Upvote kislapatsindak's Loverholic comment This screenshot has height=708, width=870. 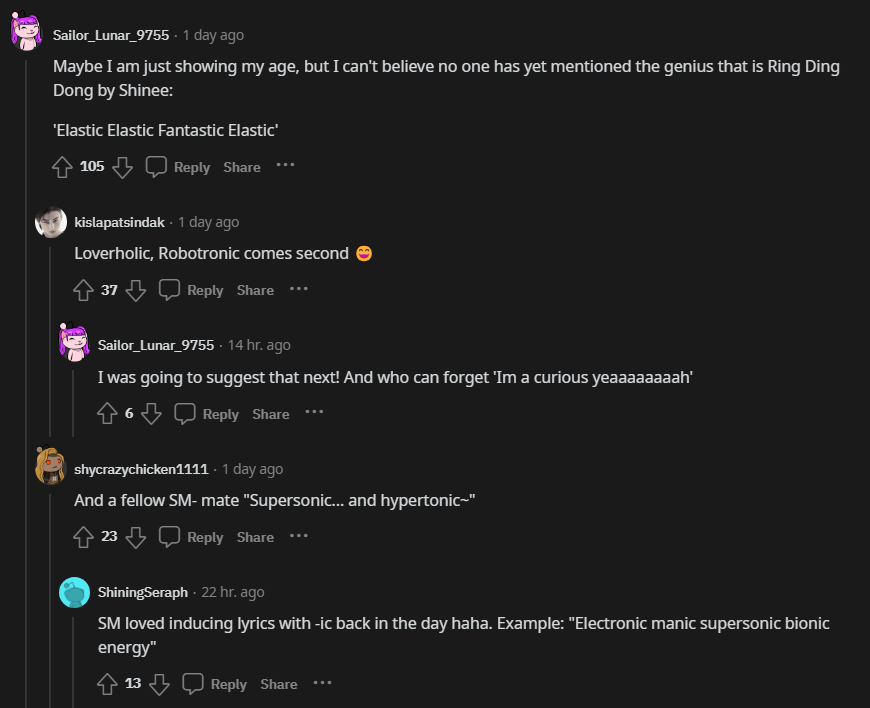84,290
